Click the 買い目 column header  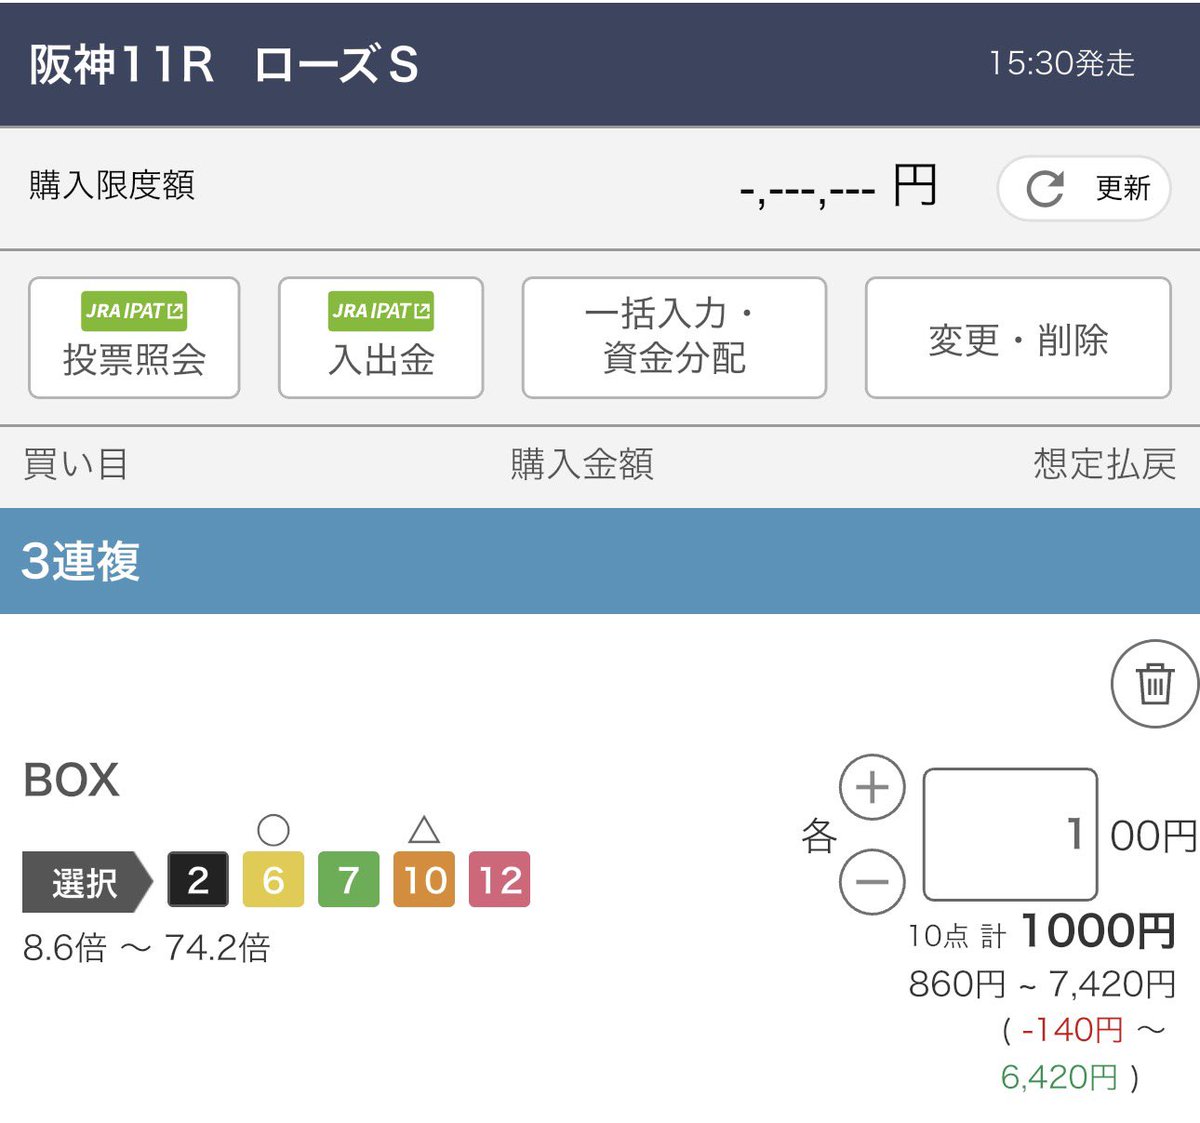coord(76,464)
